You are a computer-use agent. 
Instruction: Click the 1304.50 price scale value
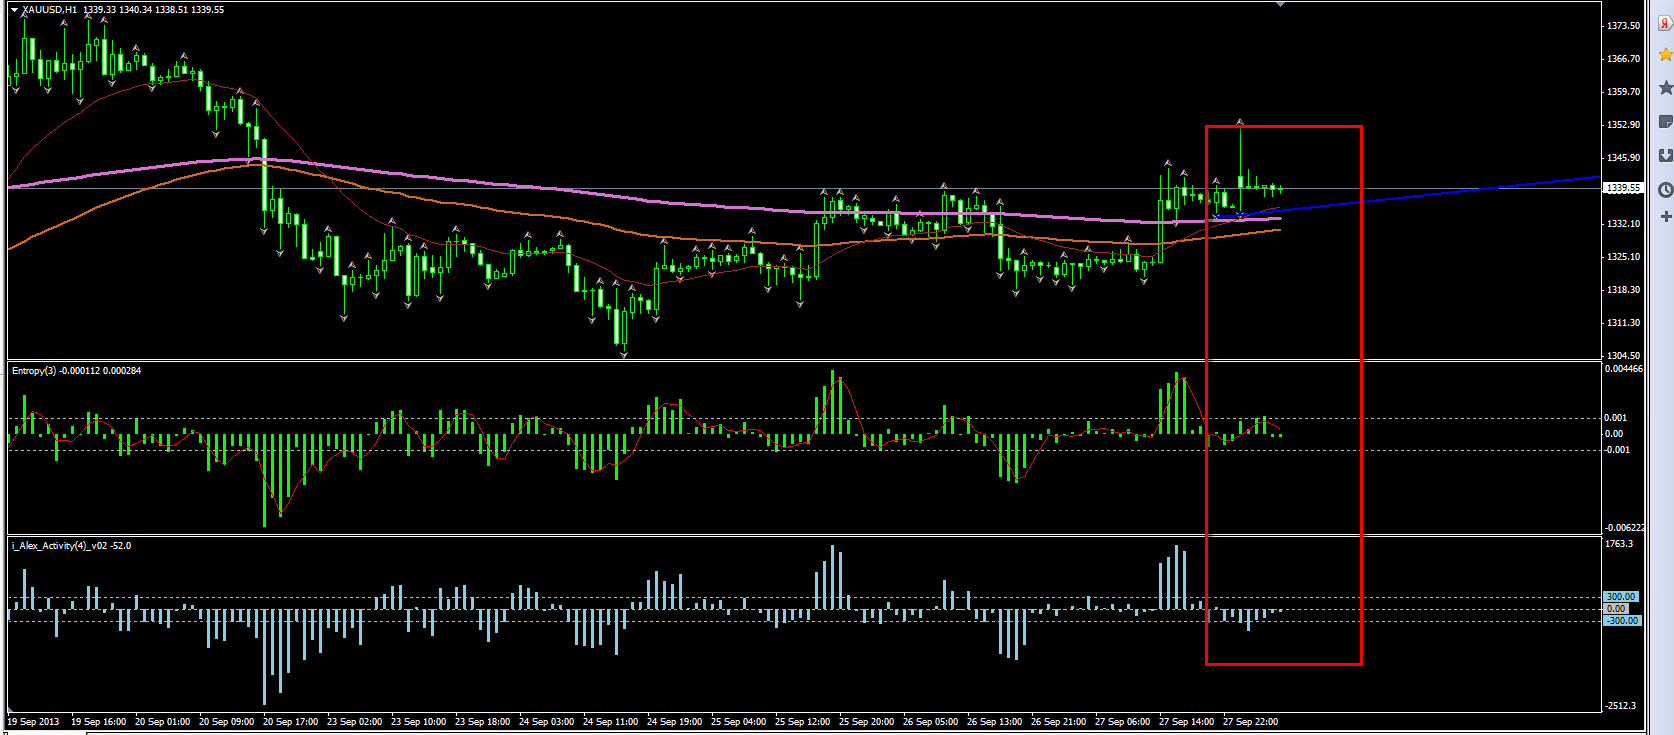pos(1623,356)
